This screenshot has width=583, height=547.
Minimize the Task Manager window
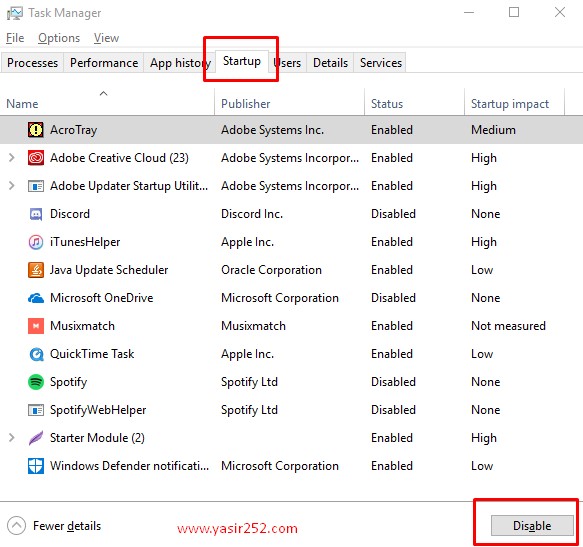click(469, 12)
